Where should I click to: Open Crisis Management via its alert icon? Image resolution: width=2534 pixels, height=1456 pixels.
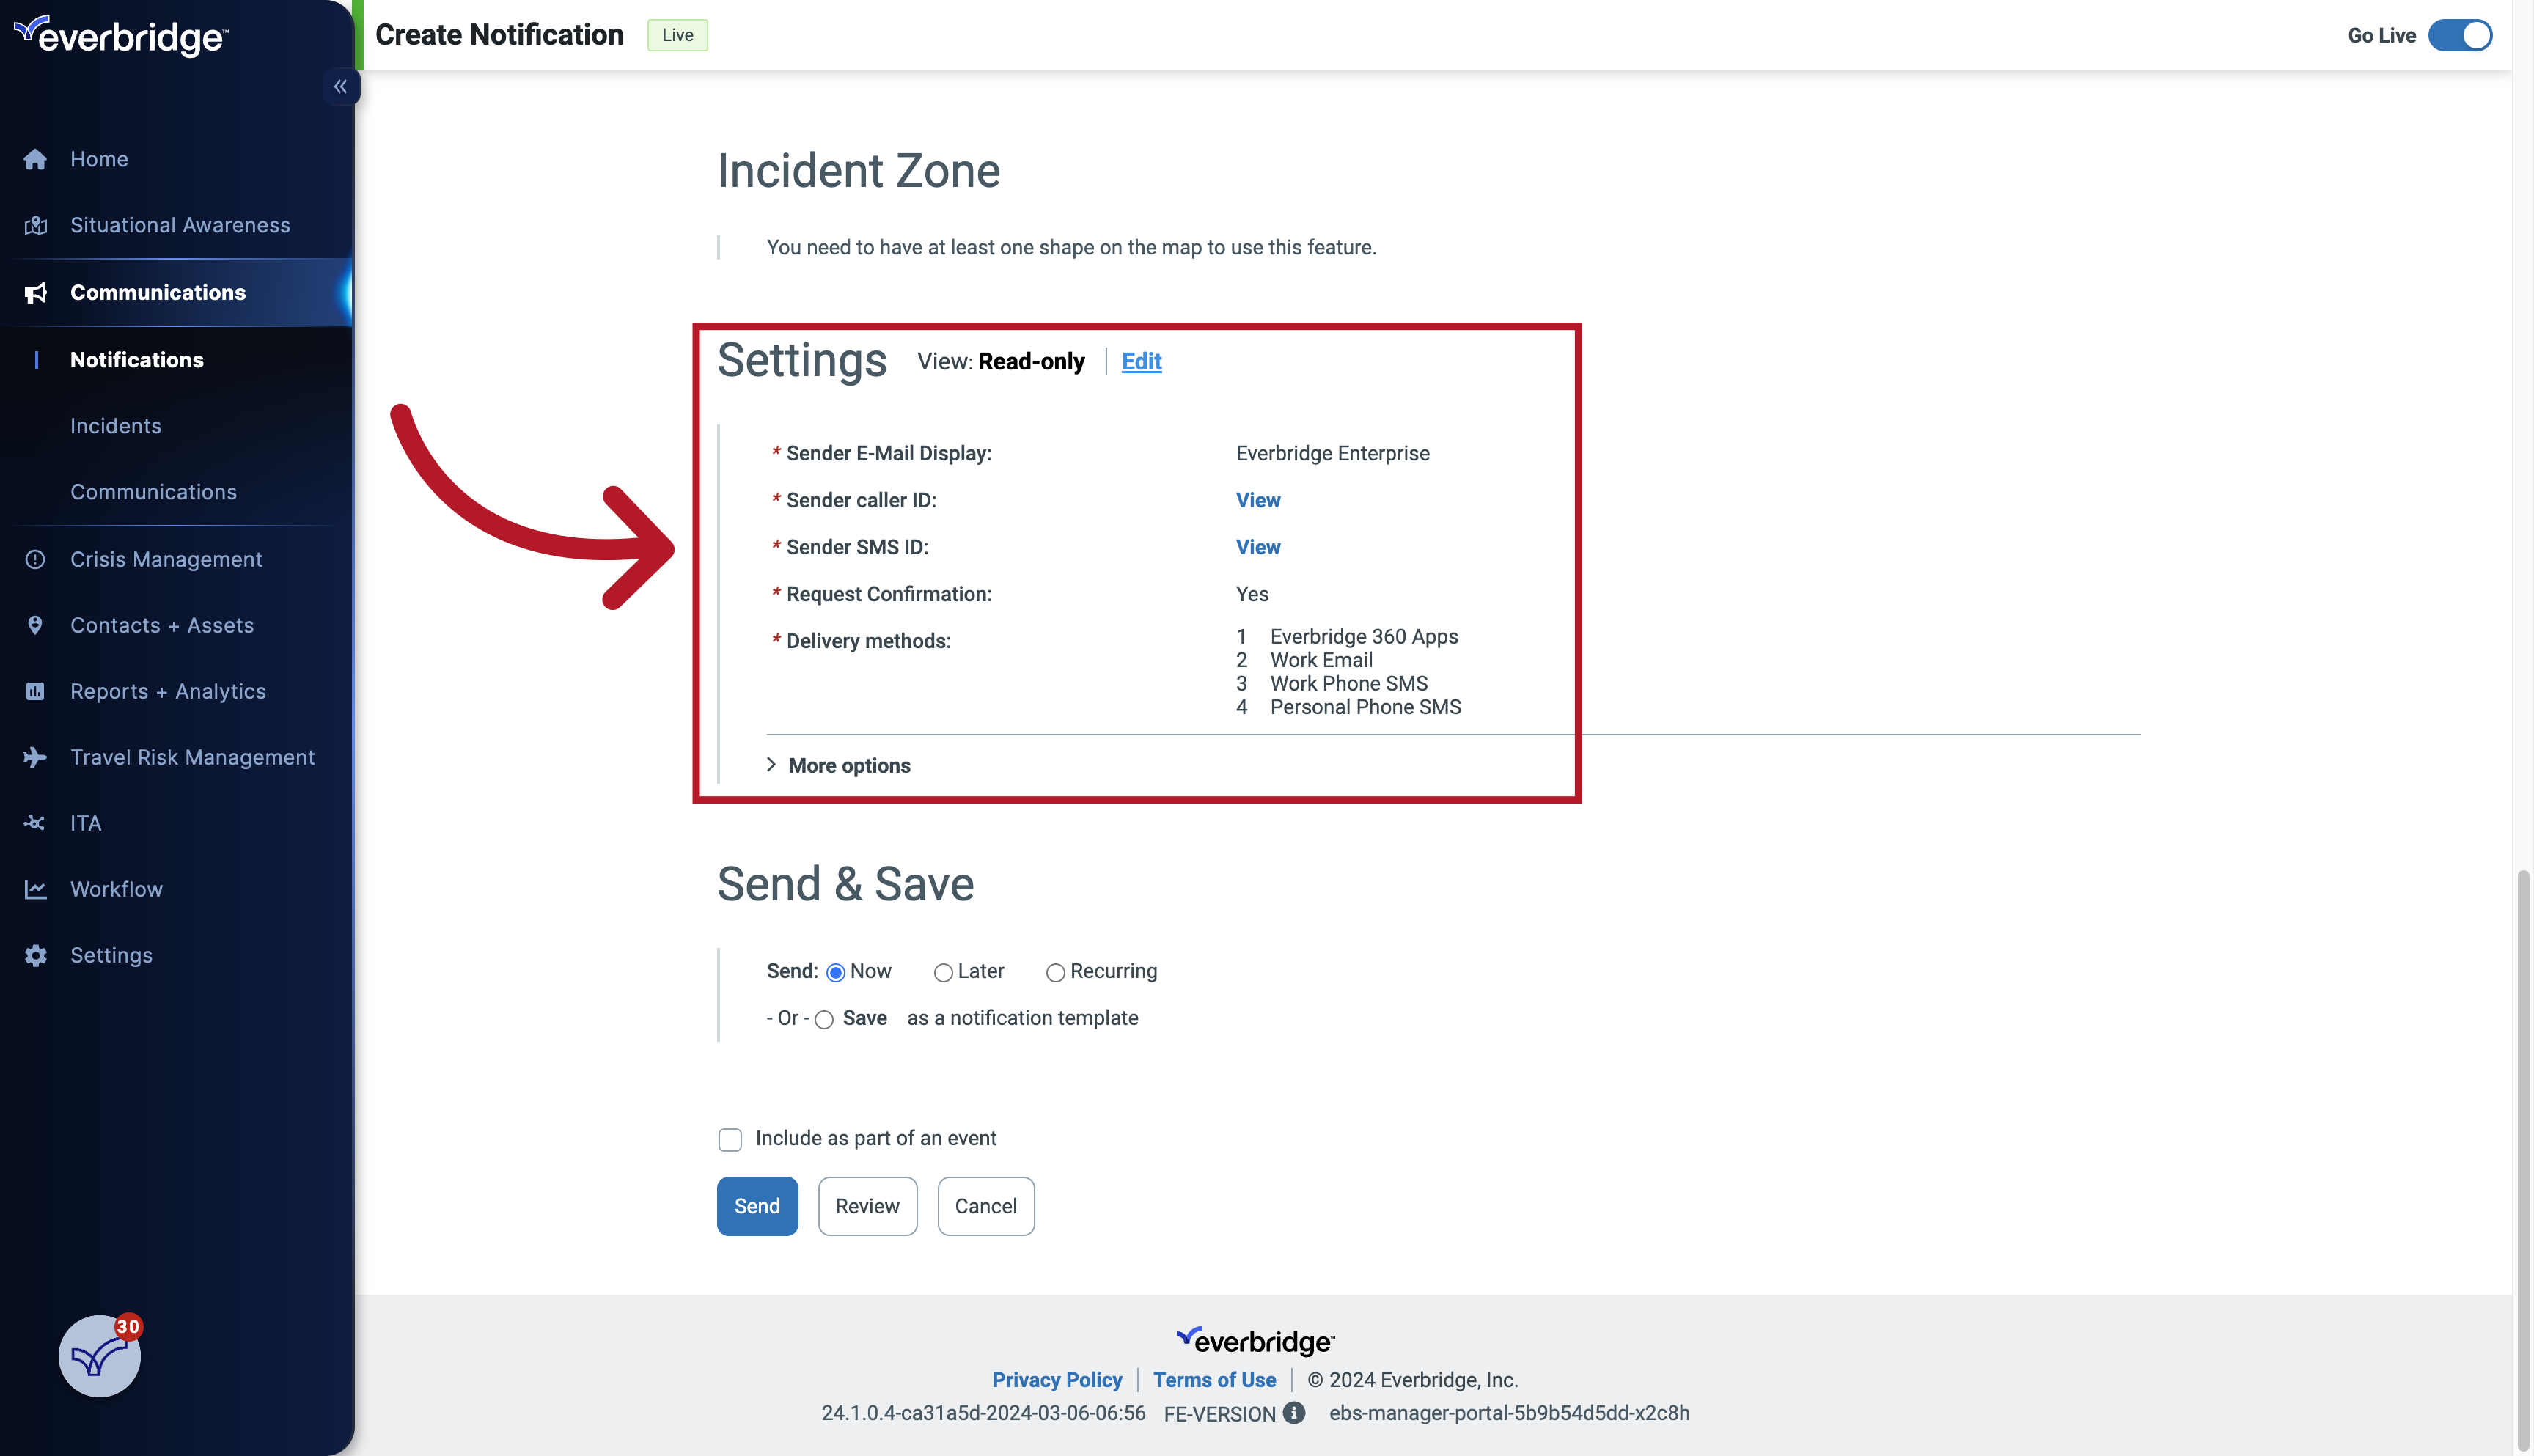(35, 559)
